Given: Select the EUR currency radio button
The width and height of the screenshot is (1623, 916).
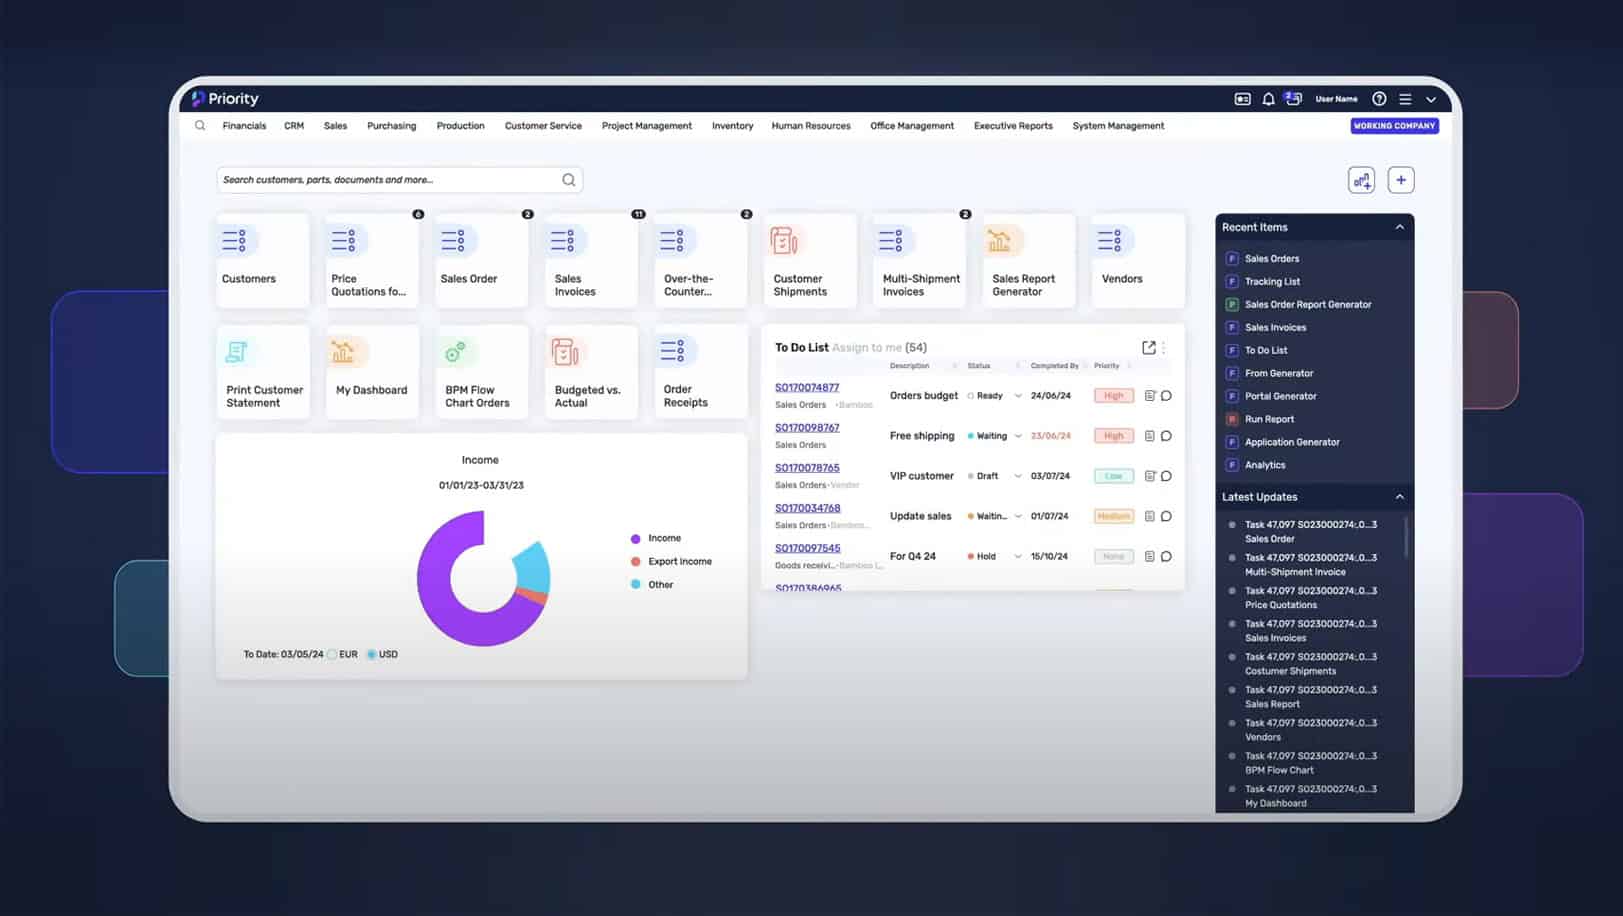Looking at the screenshot, I should [x=332, y=654].
